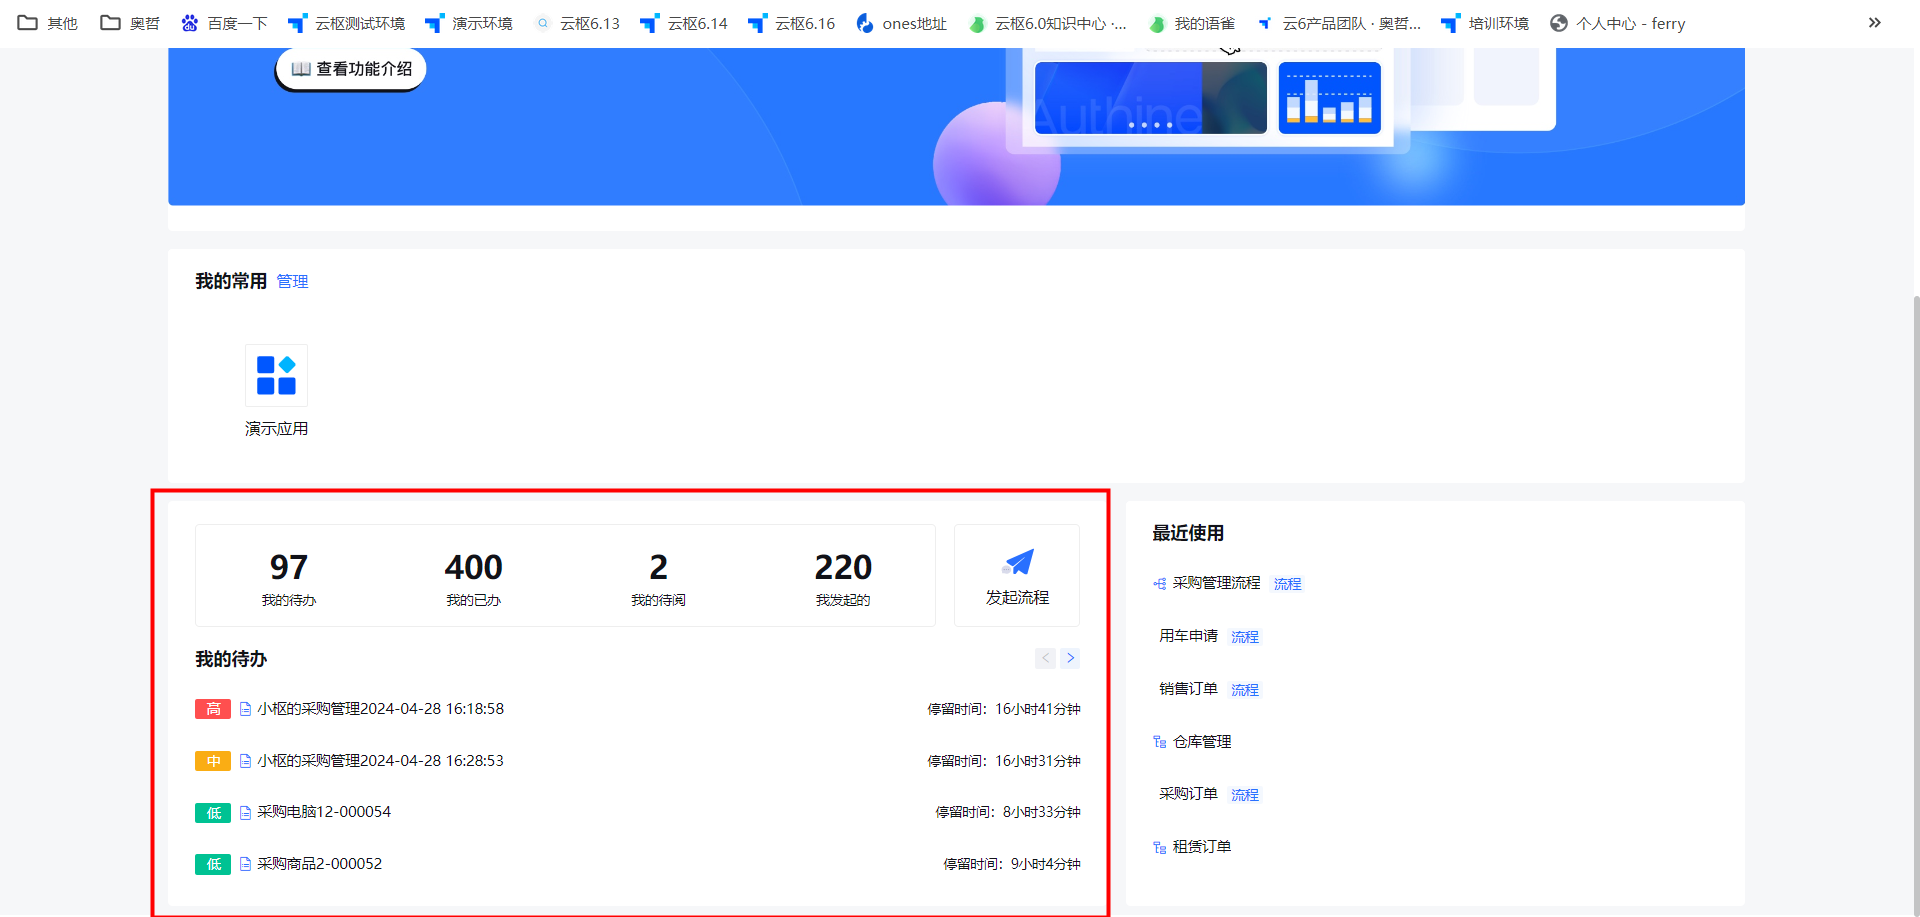Click the 仓库管理 tree icon
This screenshot has height=917, width=1920.
(1159, 742)
